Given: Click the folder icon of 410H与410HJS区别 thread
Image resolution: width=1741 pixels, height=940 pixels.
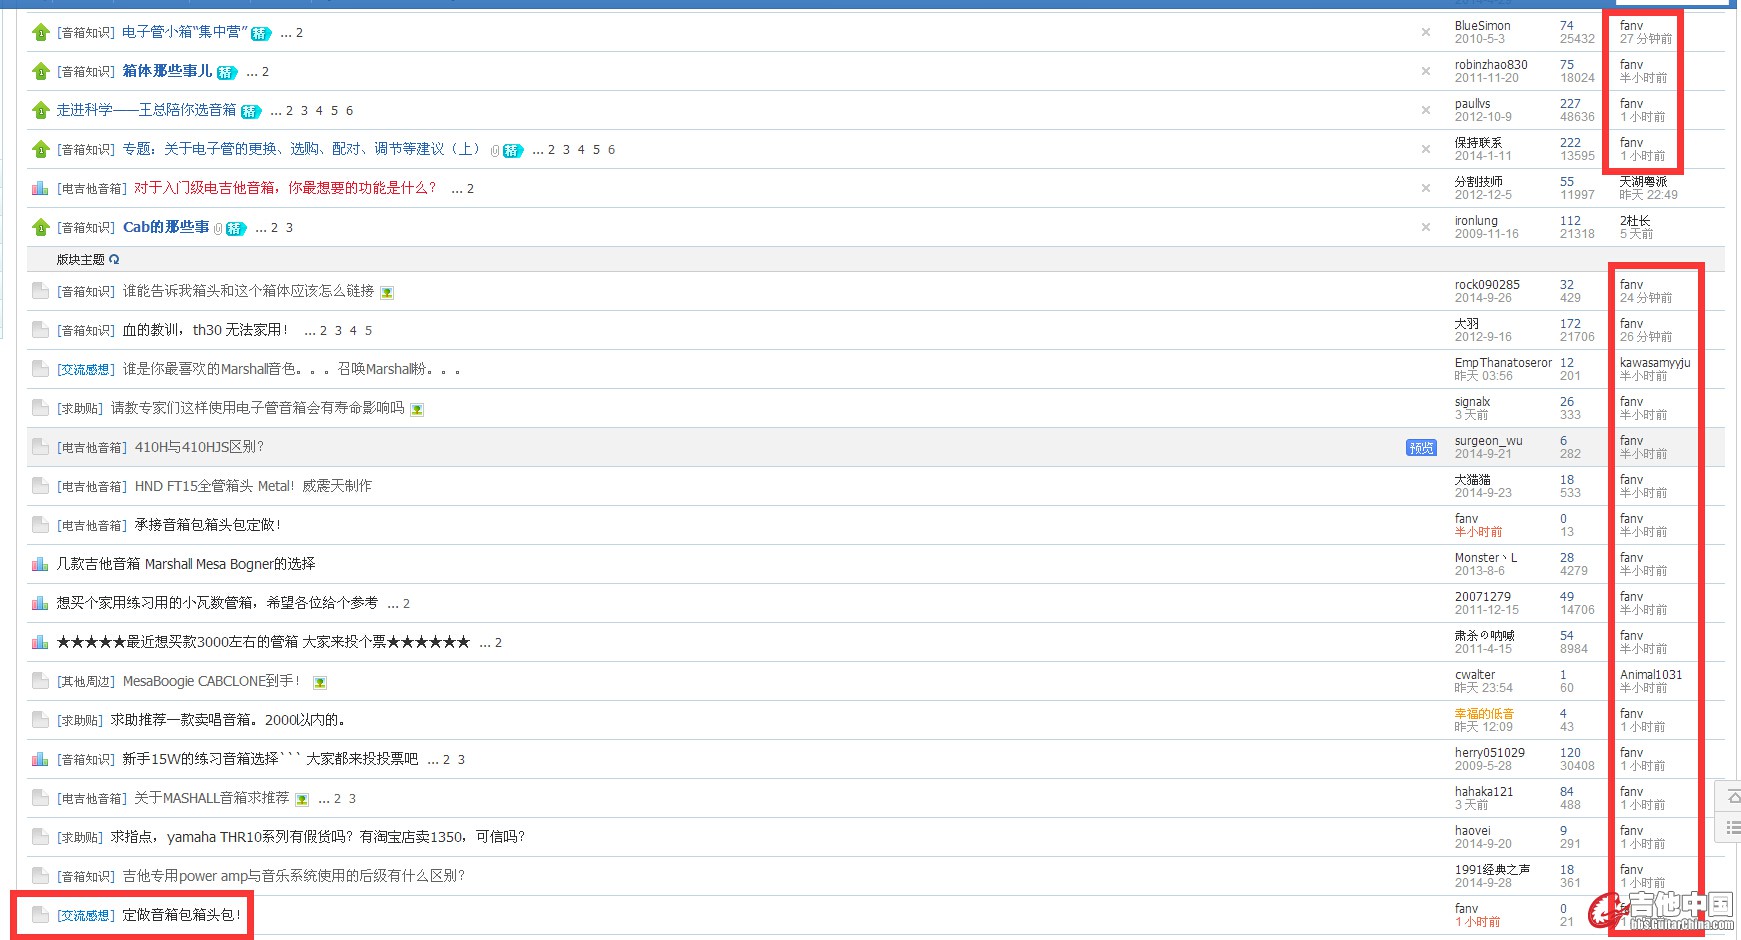Looking at the screenshot, I should pos(40,447).
